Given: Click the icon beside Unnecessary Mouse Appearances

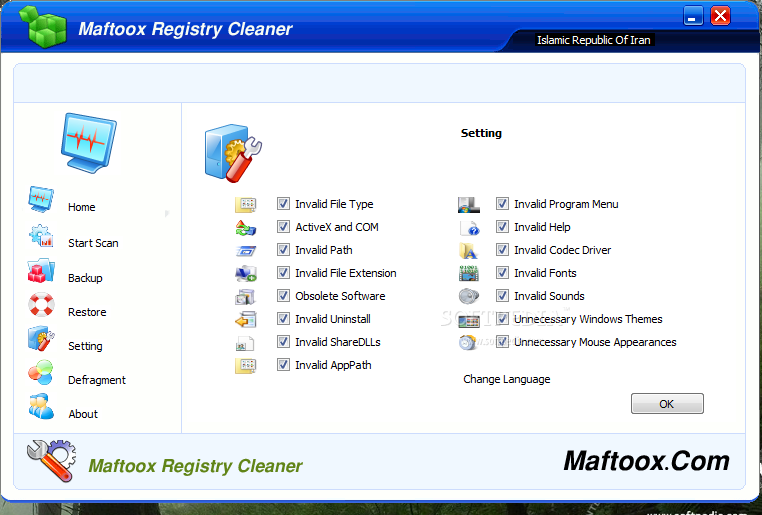Looking at the screenshot, I should coord(468,343).
